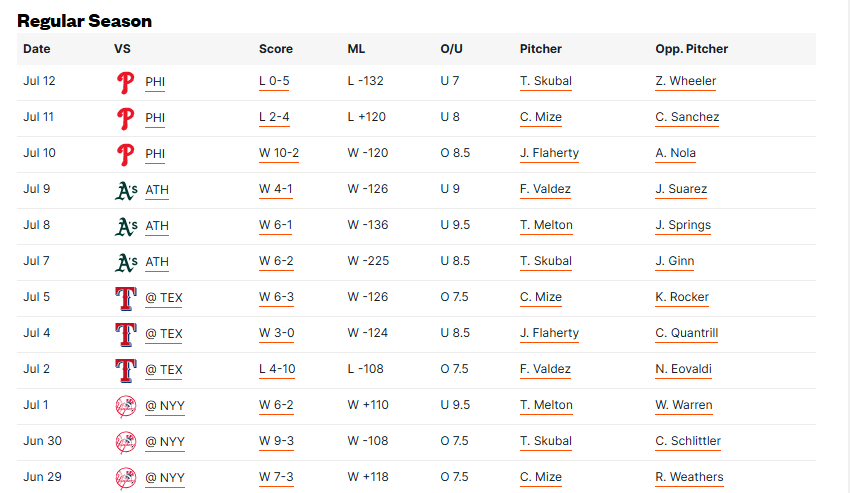Viewport: 850px width, 493px height.
Task: Open J. Flaherty pitcher link for Jul 10
Action: [550, 153]
